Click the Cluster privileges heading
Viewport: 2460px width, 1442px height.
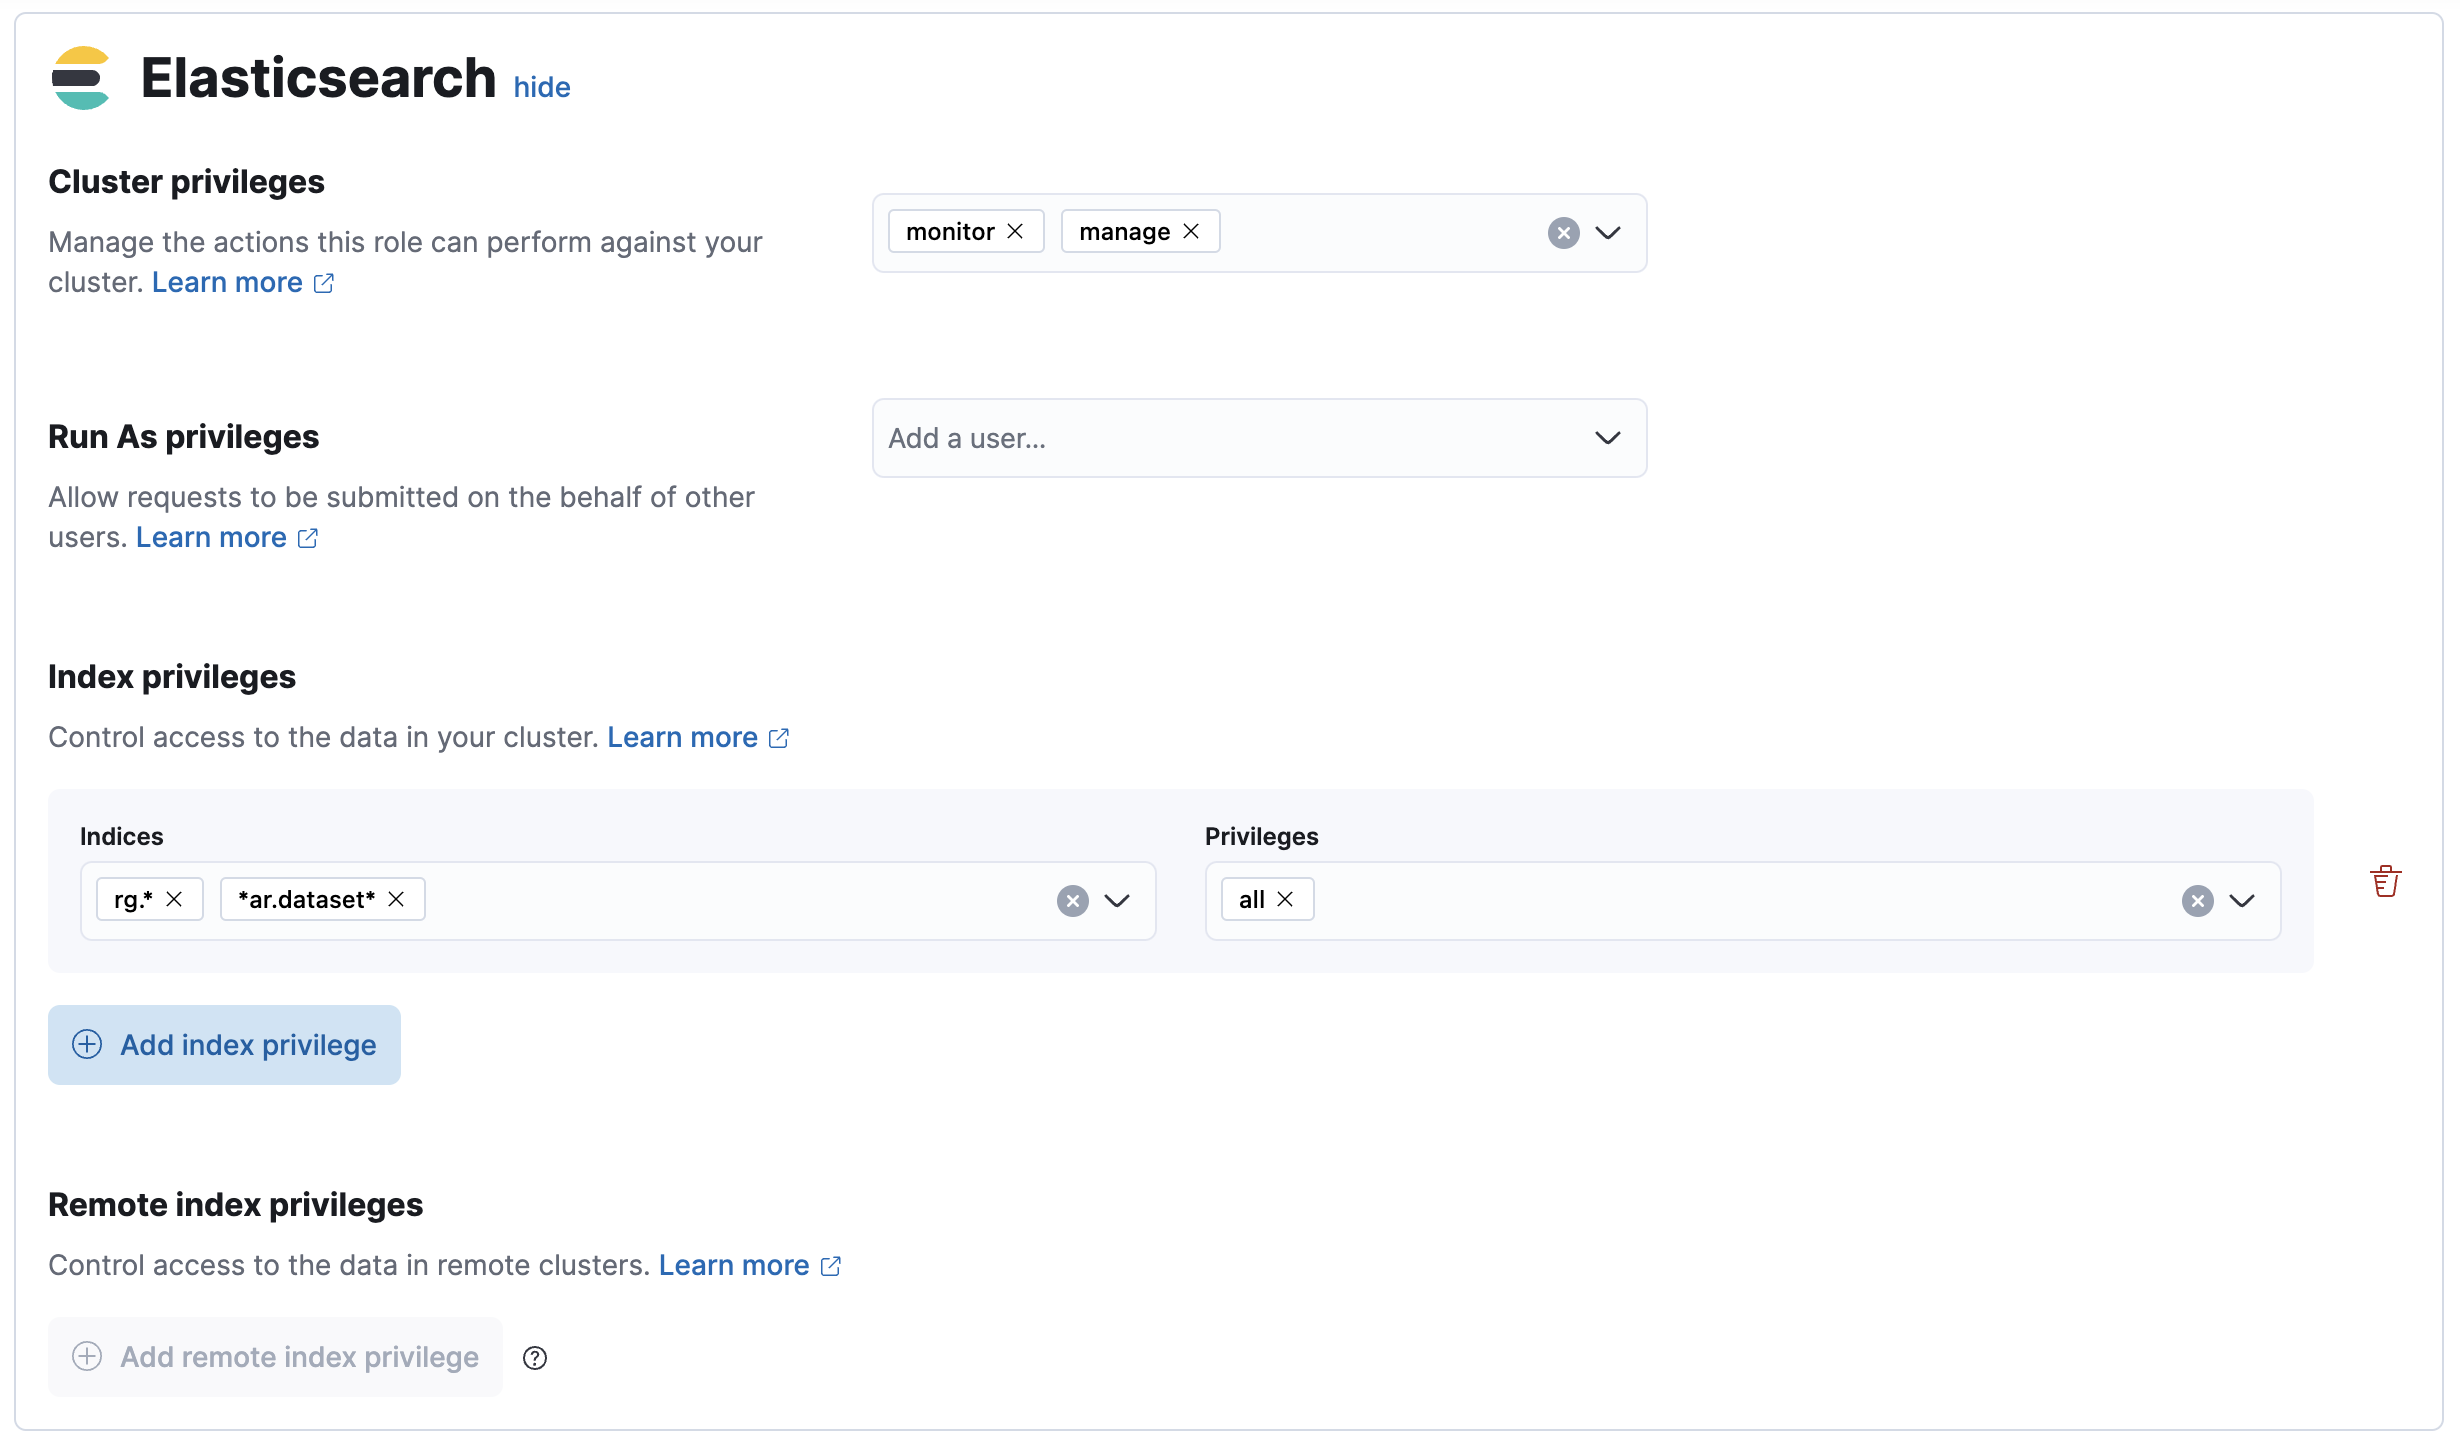[186, 182]
